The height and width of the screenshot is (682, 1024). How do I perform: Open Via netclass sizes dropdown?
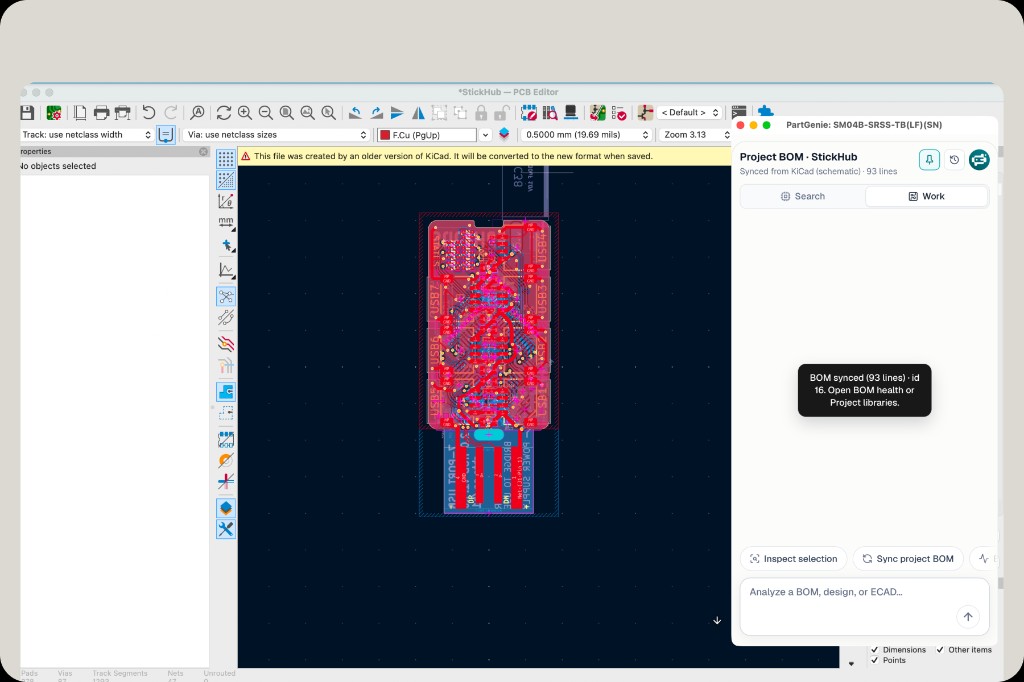276,135
